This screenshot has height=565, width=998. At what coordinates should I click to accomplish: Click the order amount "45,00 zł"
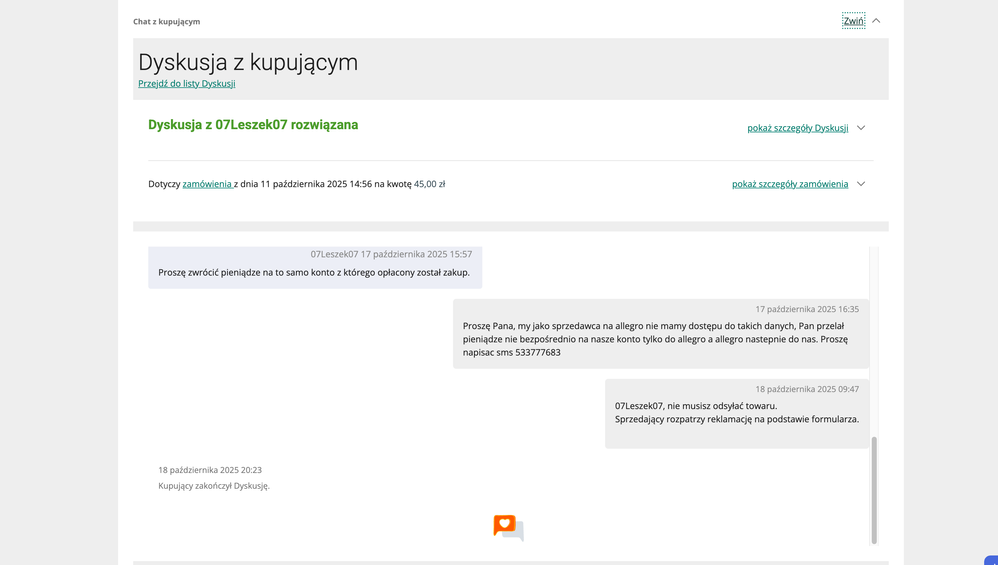[x=429, y=184]
